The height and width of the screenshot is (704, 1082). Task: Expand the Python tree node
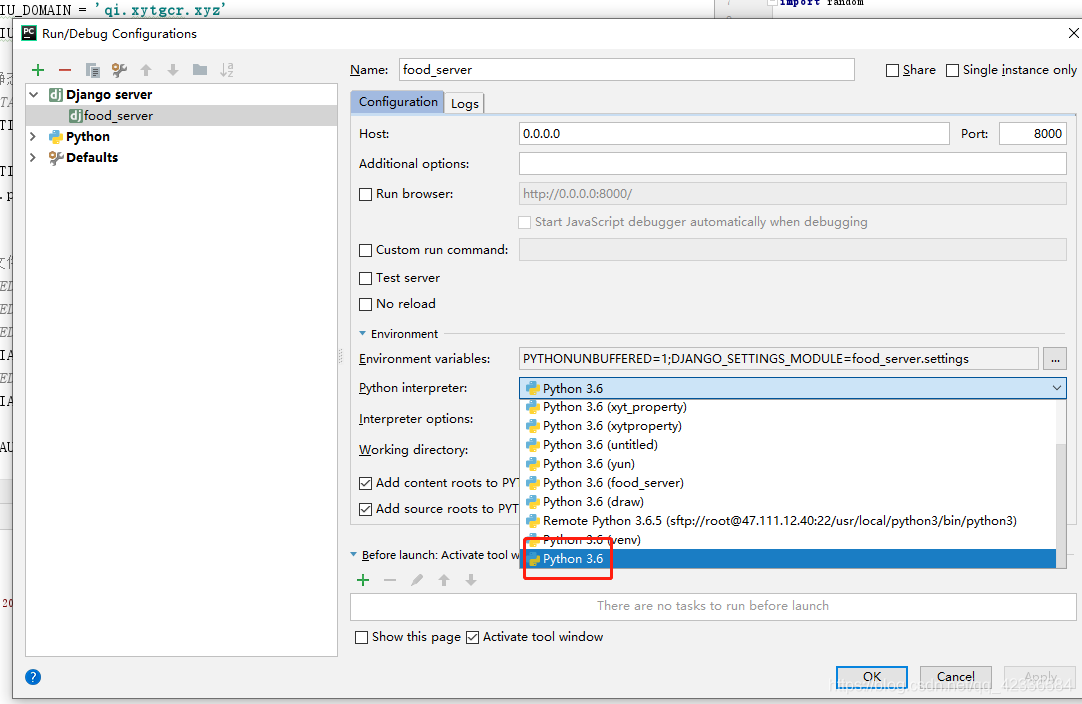tap(33, 137)
